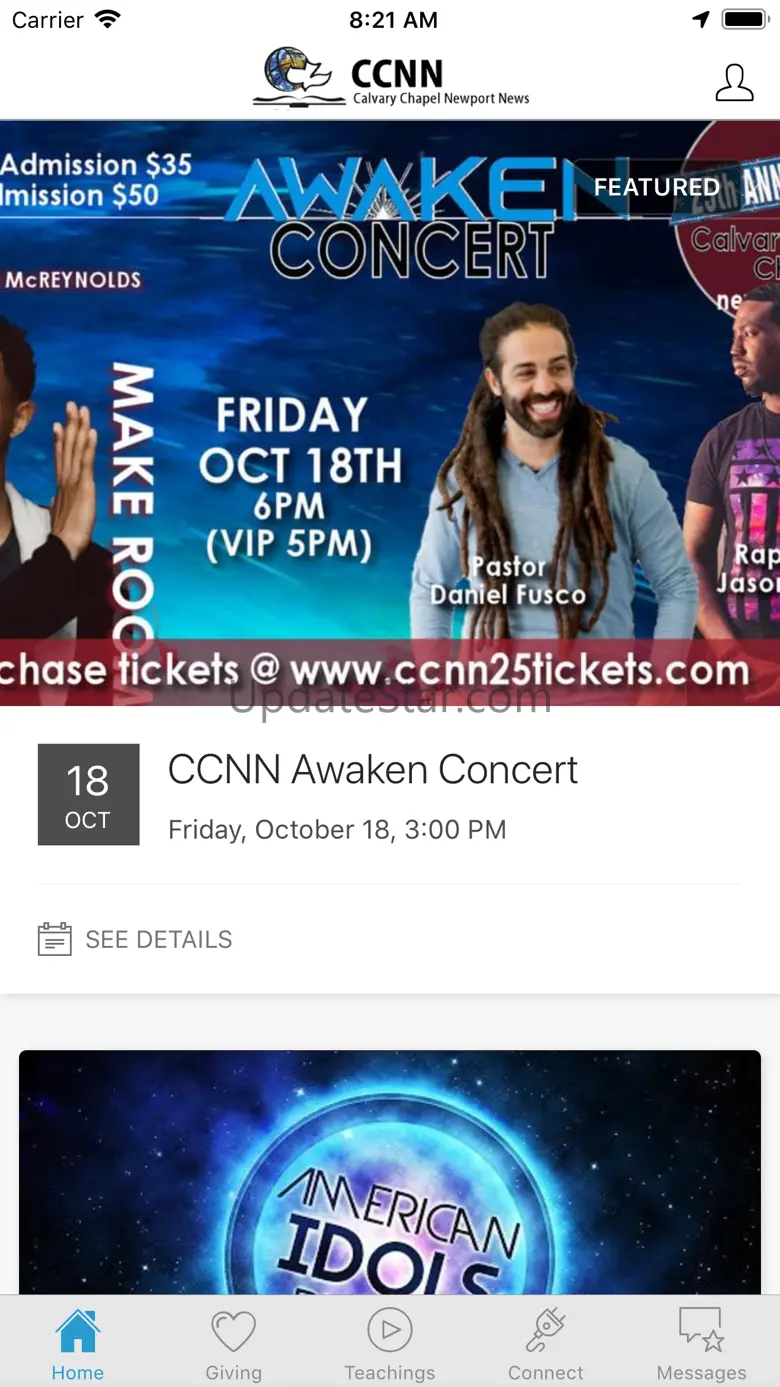
Task: Select the Home house icon
Action: 78,1331
